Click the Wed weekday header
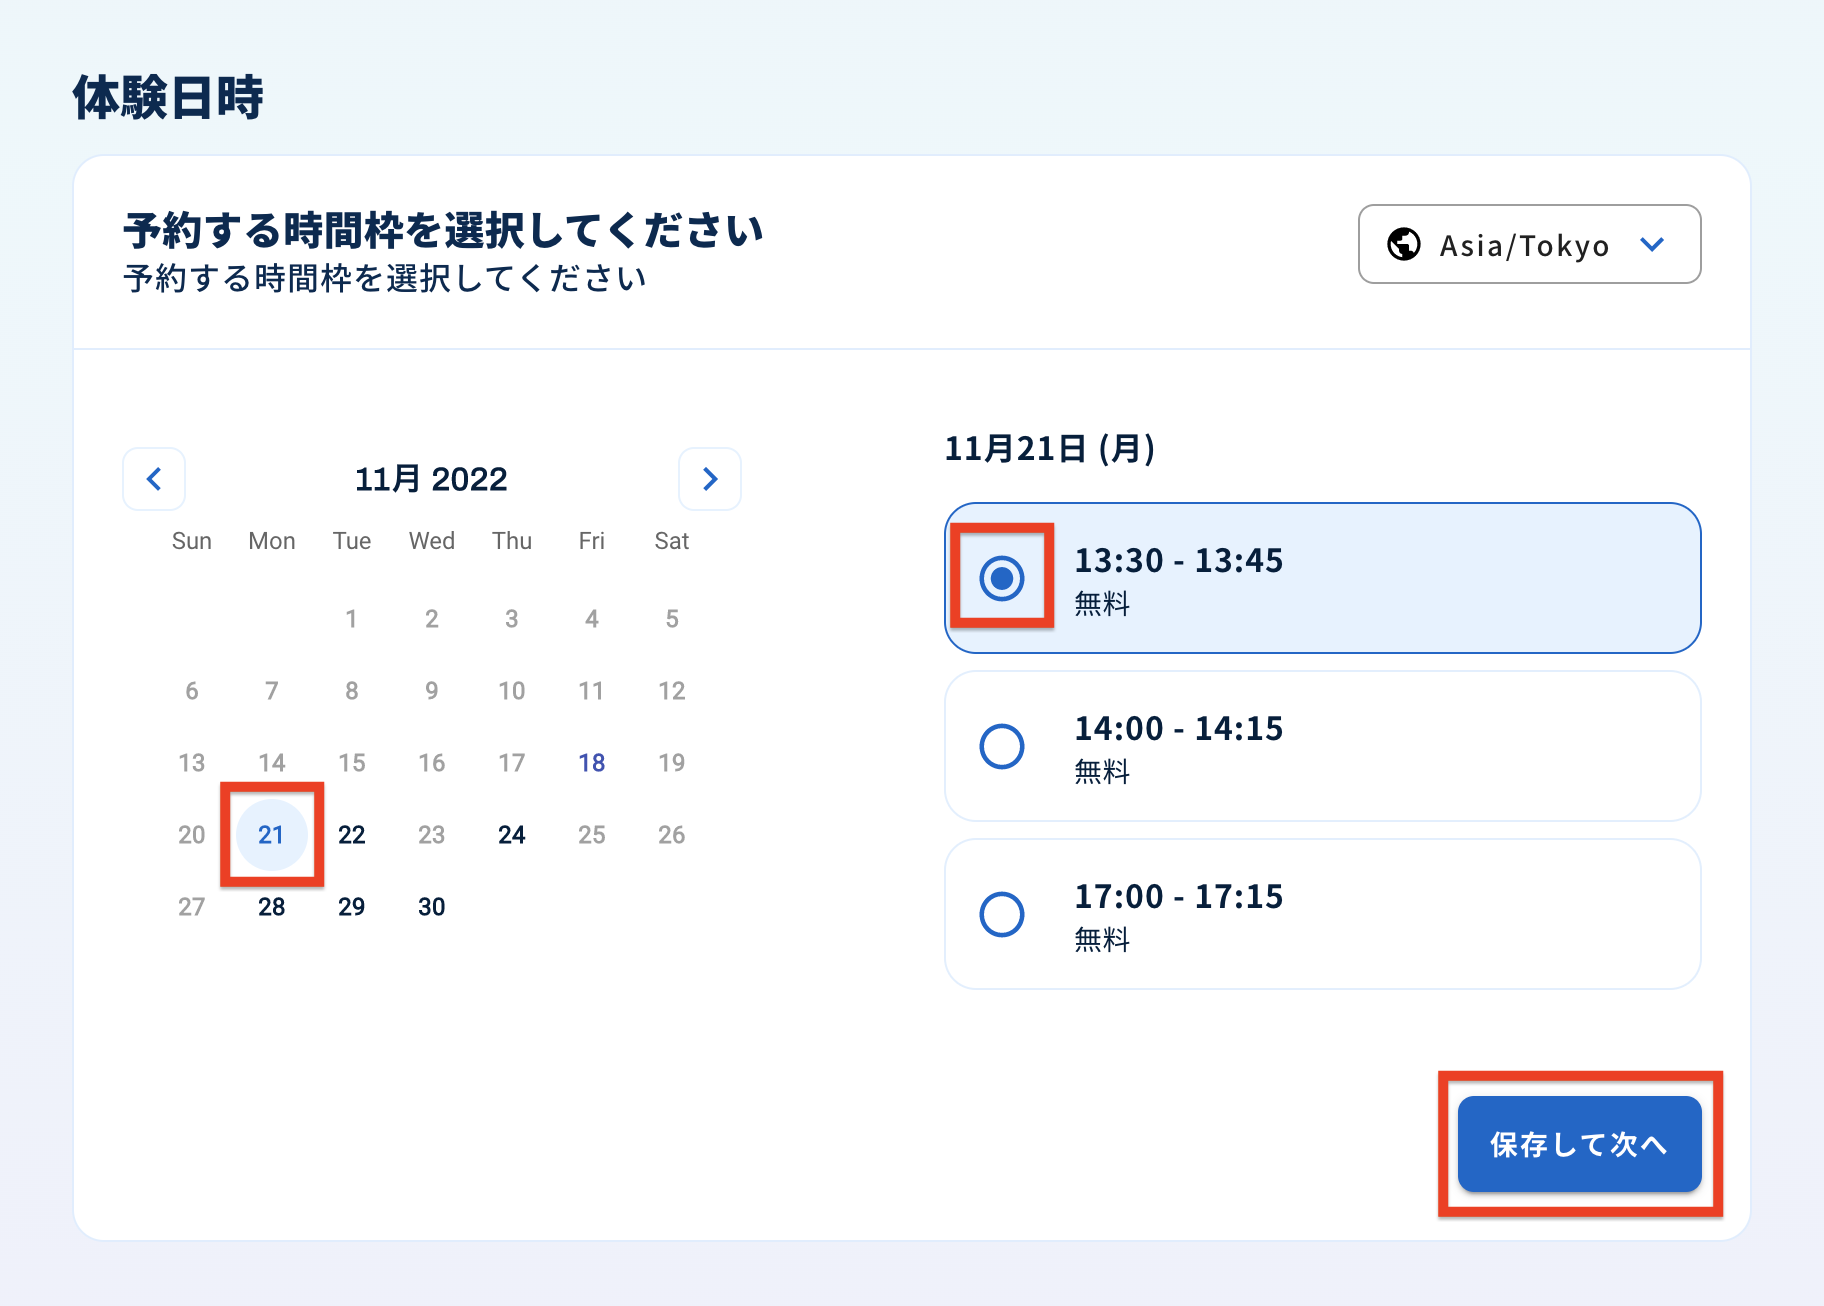The image size is (1824, 1306). click(432, 541)
